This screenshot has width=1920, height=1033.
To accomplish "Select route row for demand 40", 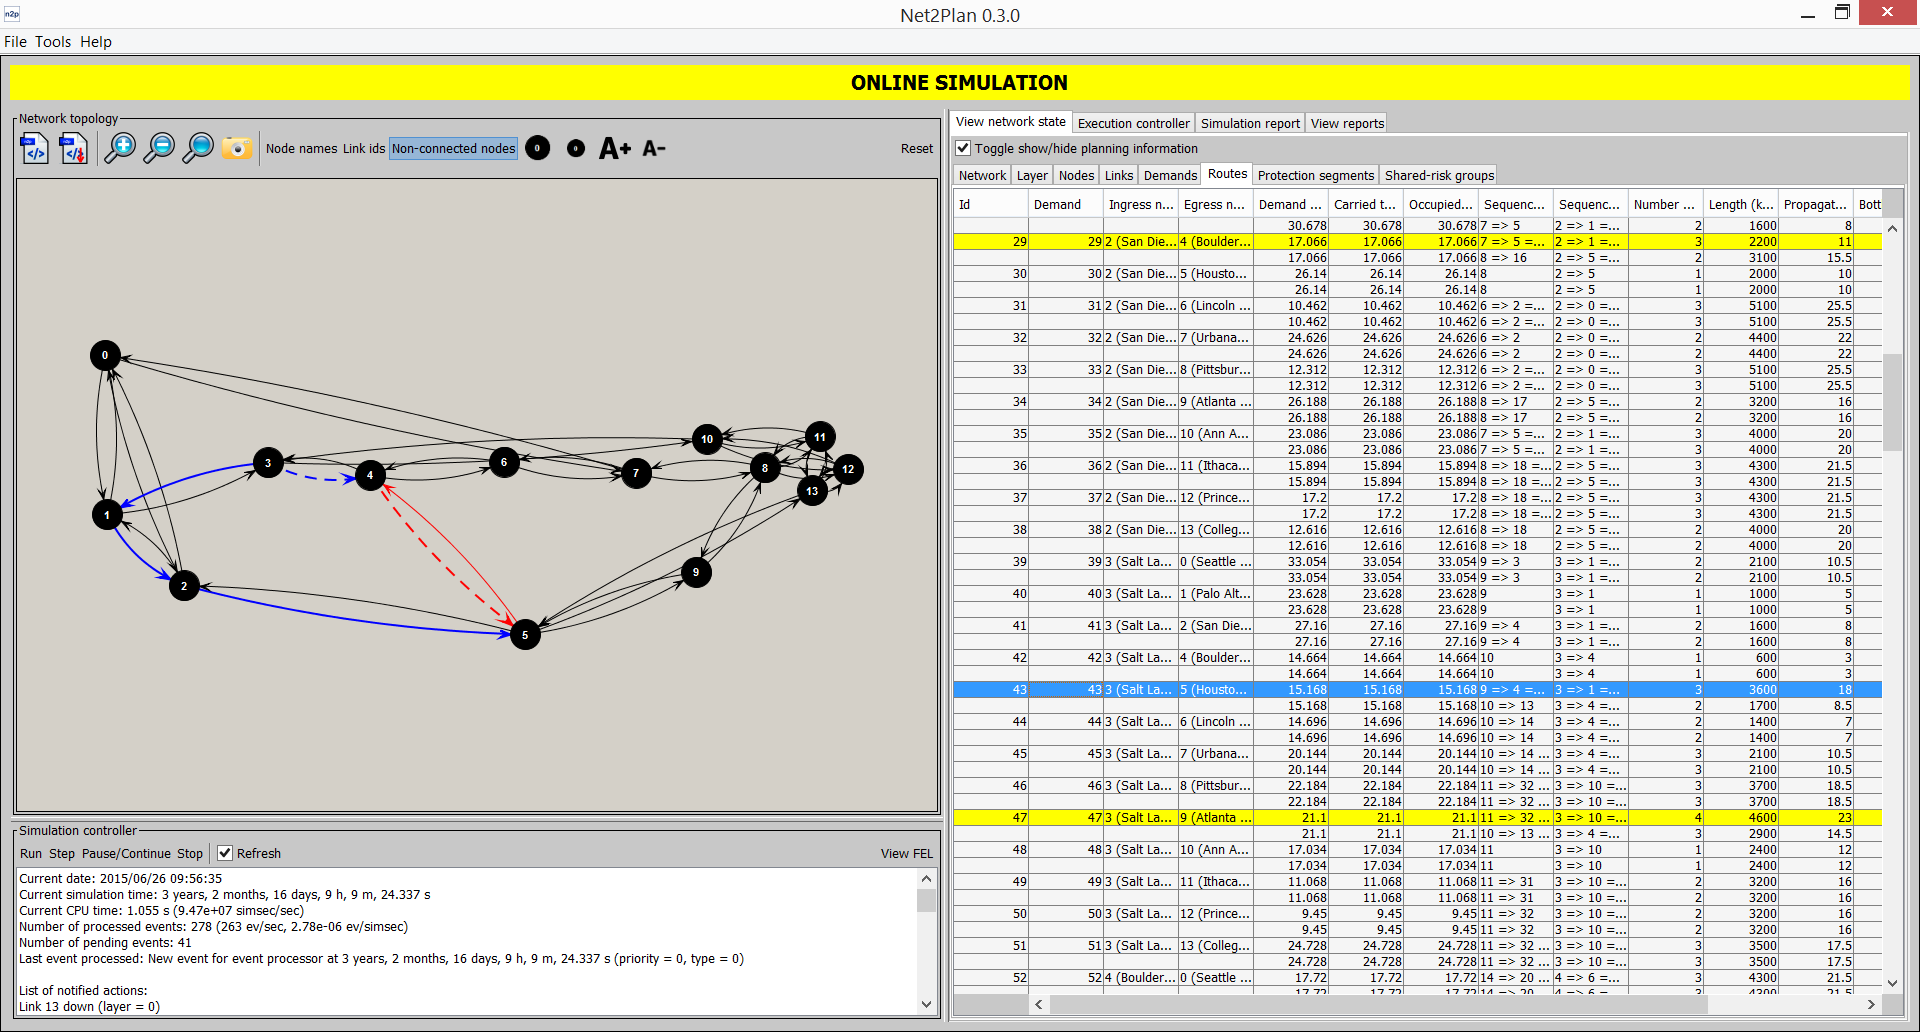I will 1418,593.
